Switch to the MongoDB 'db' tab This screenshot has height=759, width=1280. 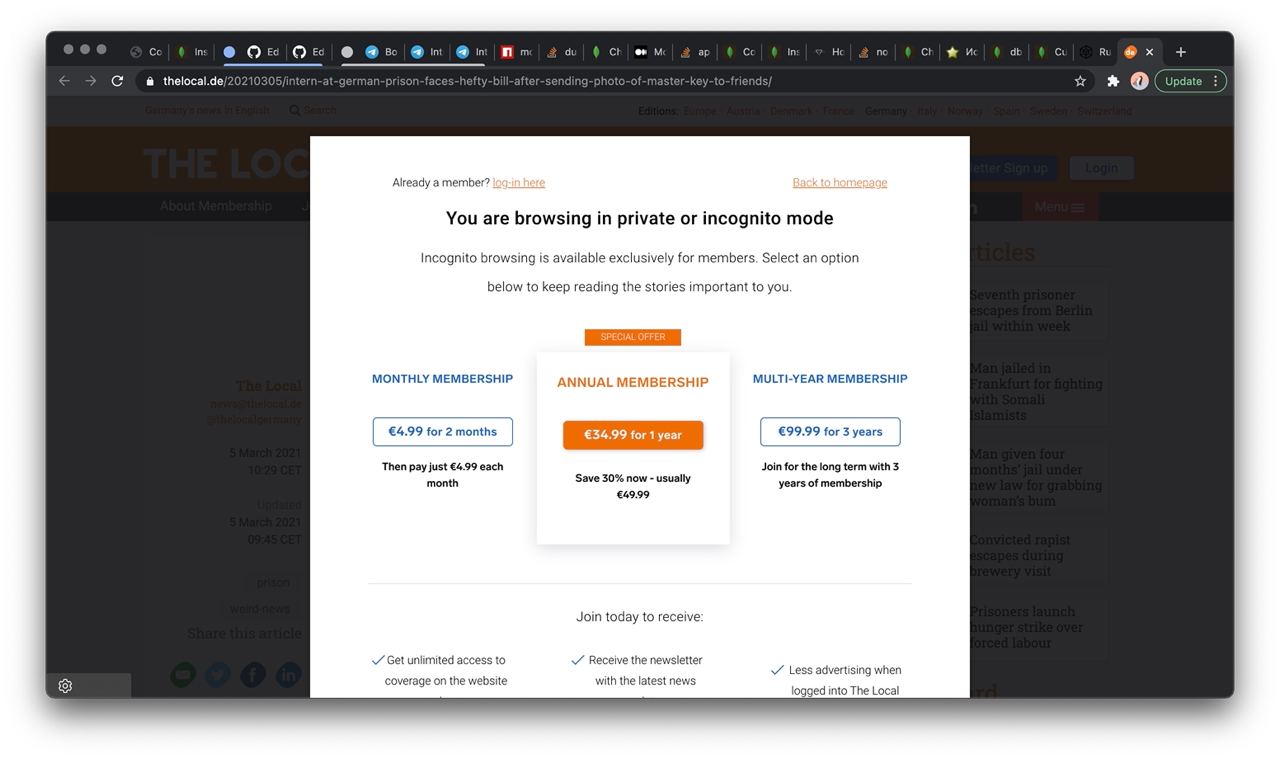coord(1007,52)
